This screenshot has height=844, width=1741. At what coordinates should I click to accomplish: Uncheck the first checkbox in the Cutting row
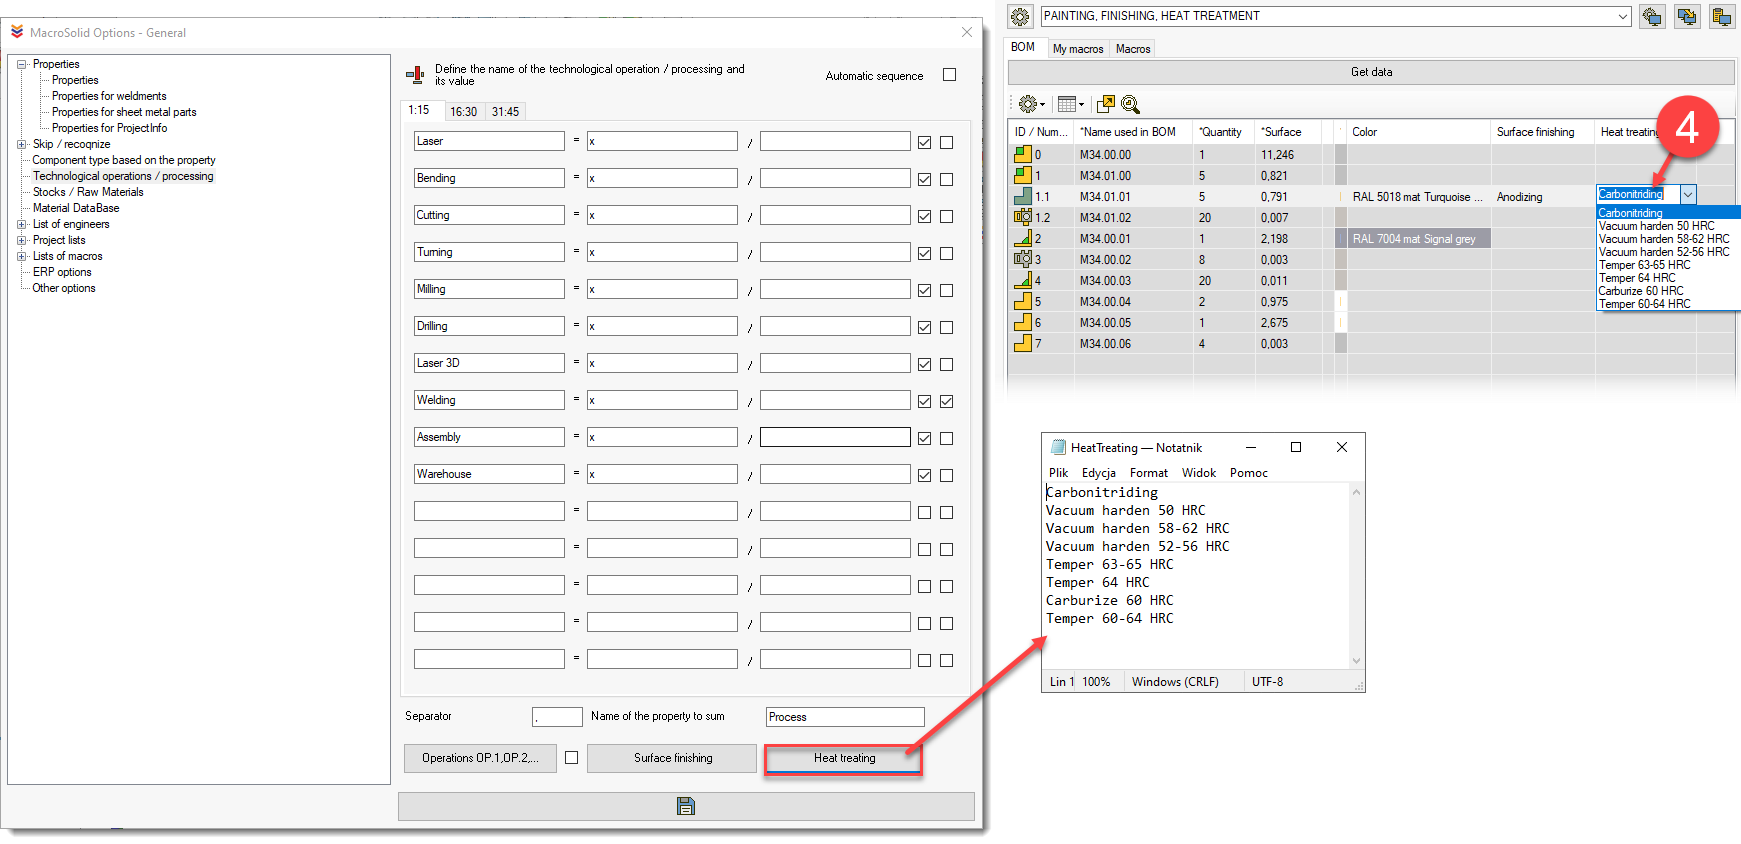[924, 216]
